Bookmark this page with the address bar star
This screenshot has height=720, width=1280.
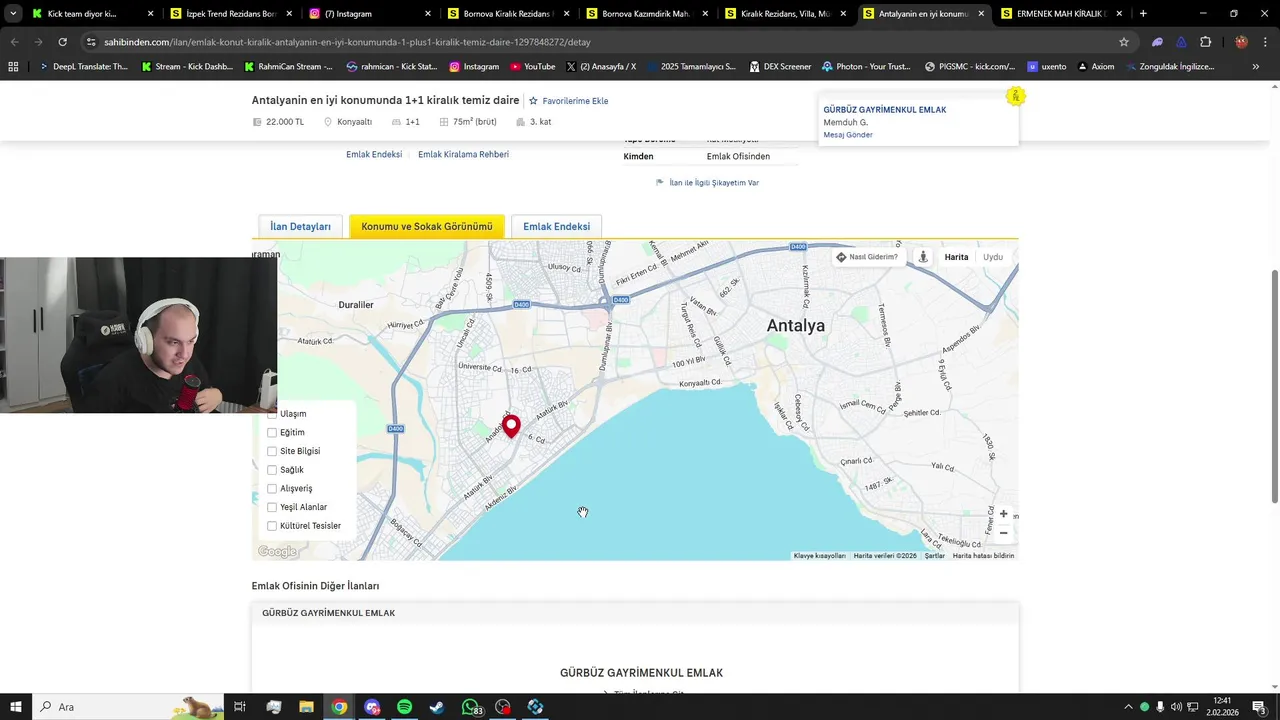tap(1124, 42)
